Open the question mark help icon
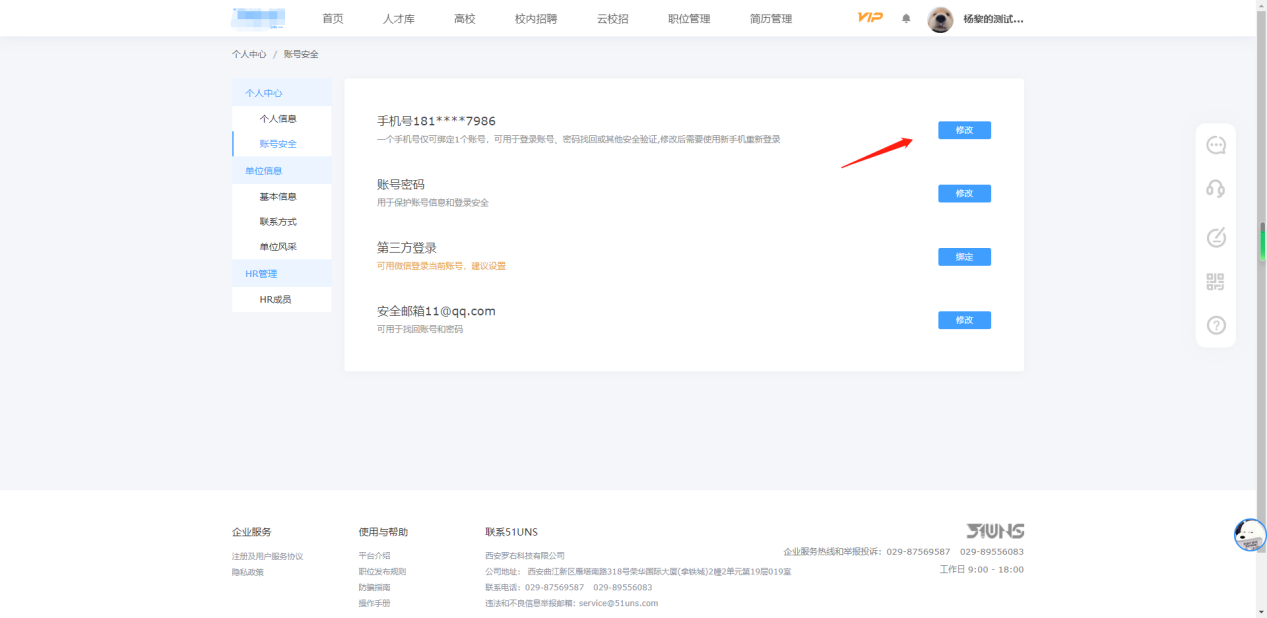 point(1215,325)
